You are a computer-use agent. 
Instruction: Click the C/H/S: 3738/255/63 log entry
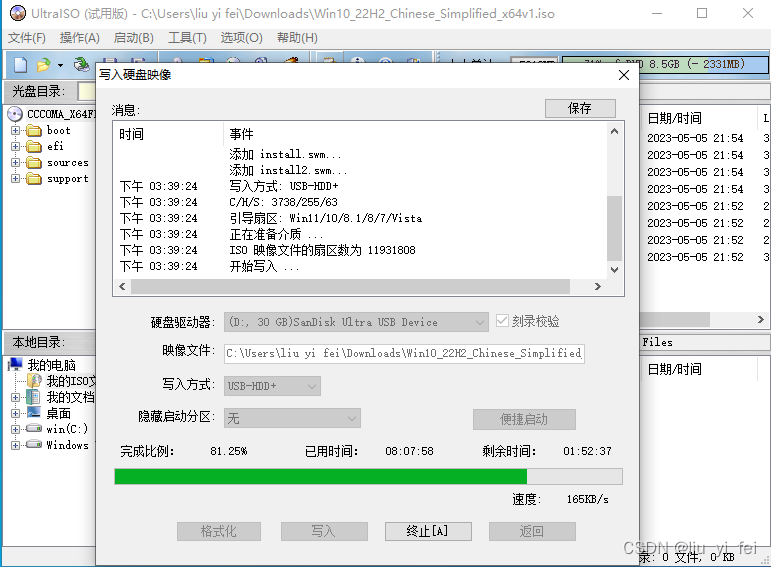(283, 202)
